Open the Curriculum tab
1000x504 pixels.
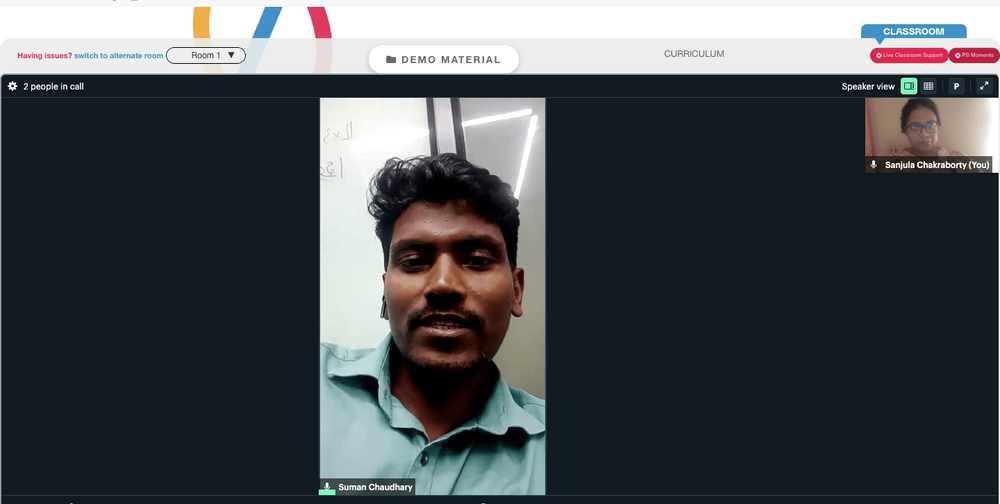tap(694, 54)
